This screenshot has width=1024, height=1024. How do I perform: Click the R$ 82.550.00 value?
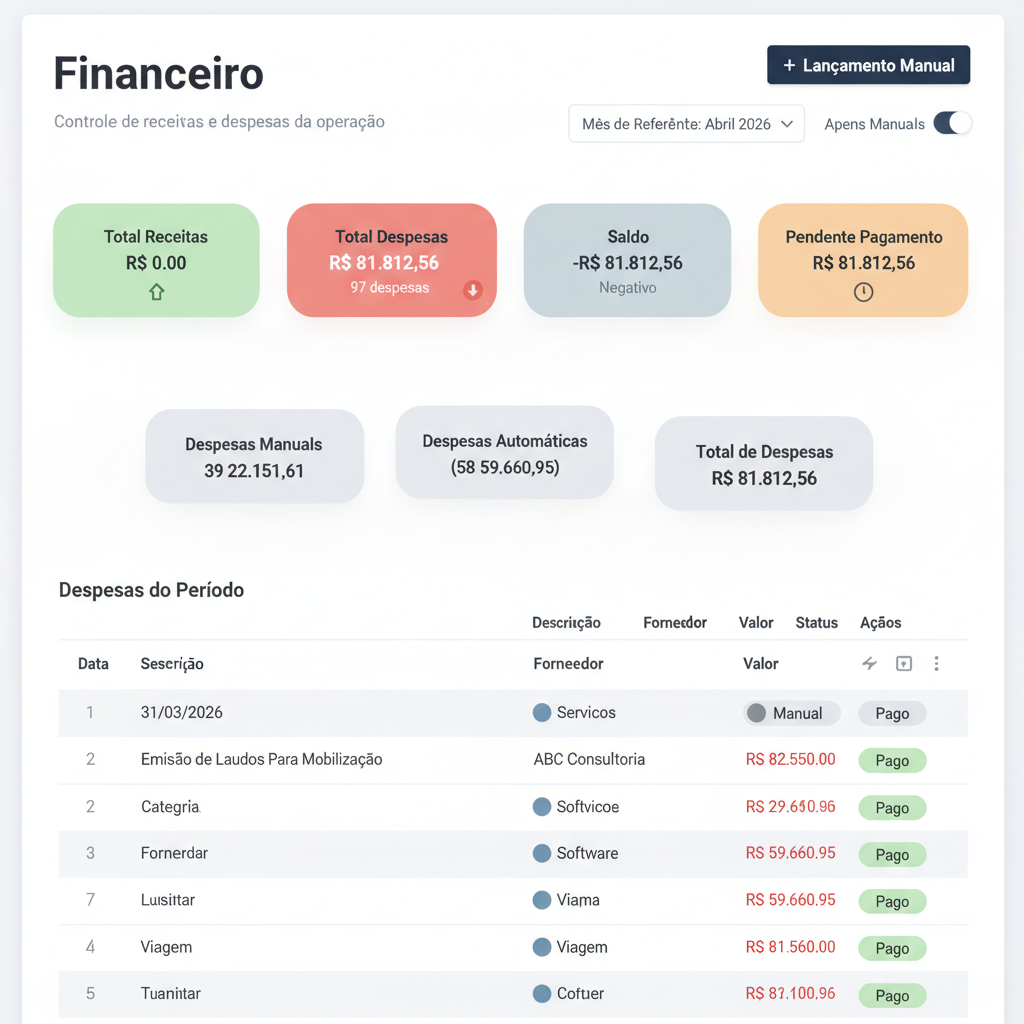coord(790,759)
